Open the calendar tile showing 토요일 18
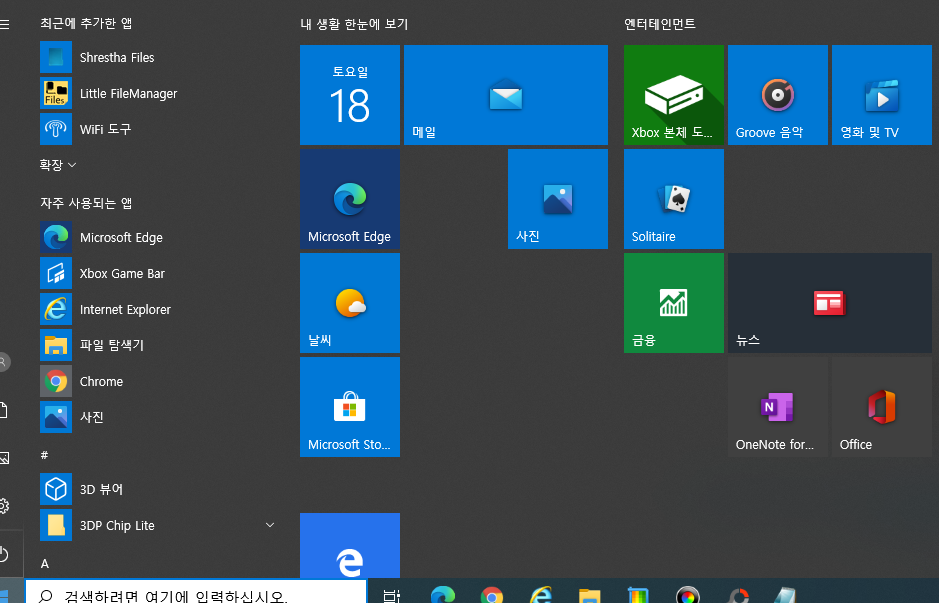Image resolution: width=939 pixels, height=603 pixels. pyautogui.click(x=350, y=95)
